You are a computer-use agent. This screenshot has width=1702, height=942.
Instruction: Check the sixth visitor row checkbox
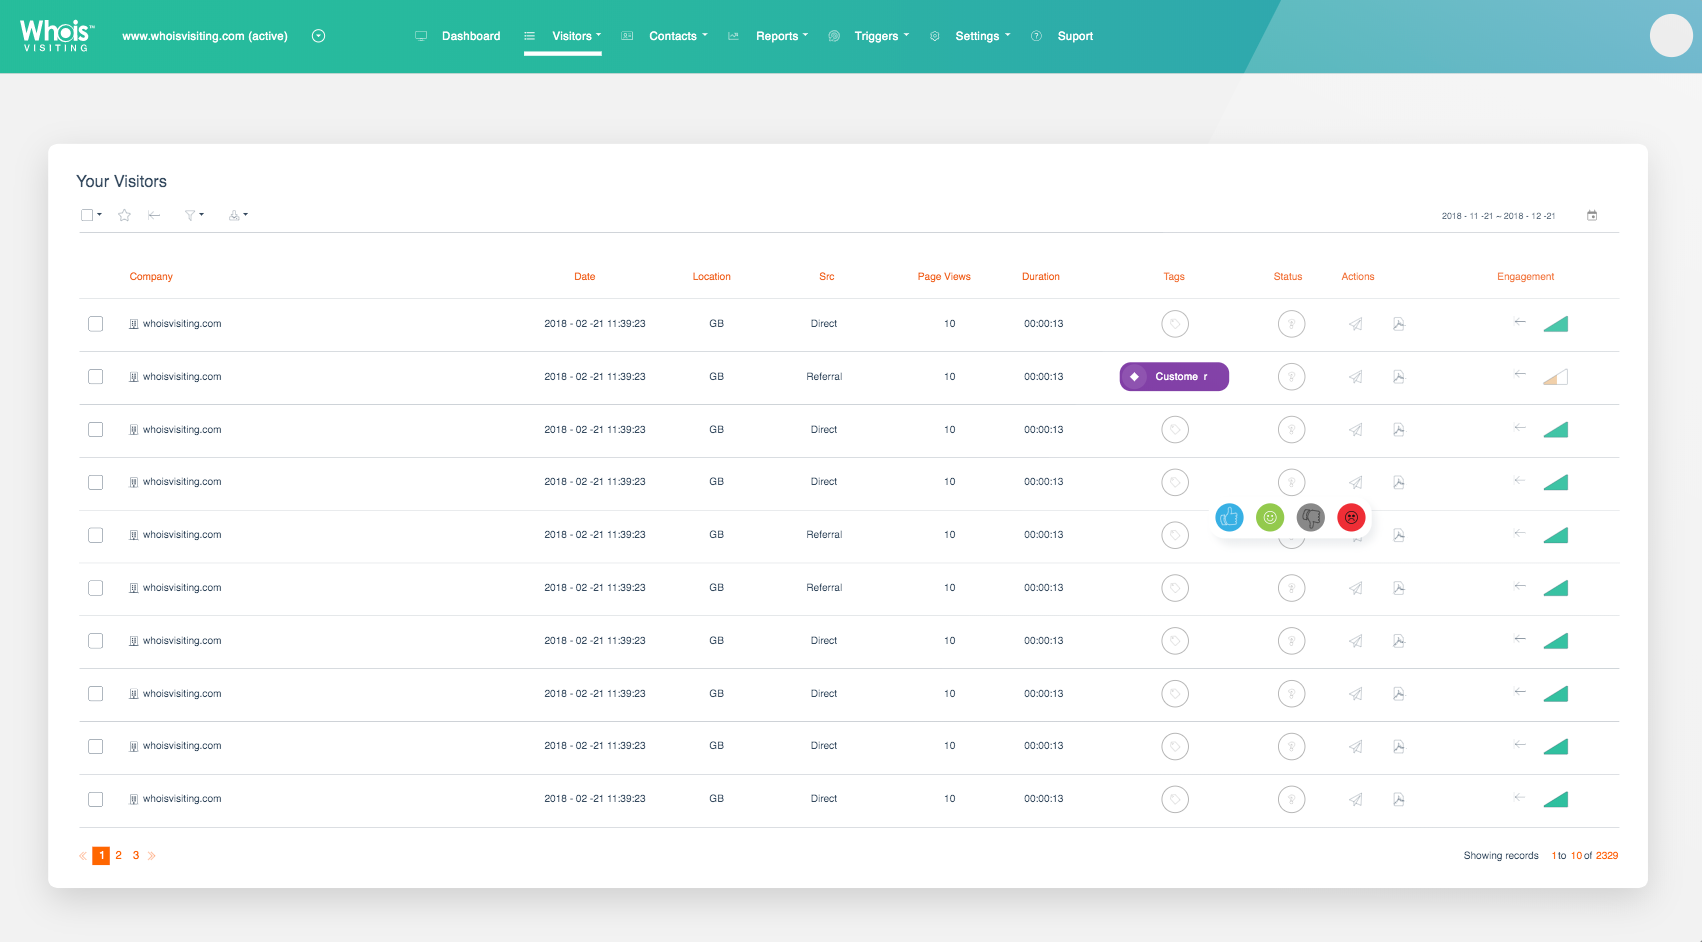[x=95, y=588]
